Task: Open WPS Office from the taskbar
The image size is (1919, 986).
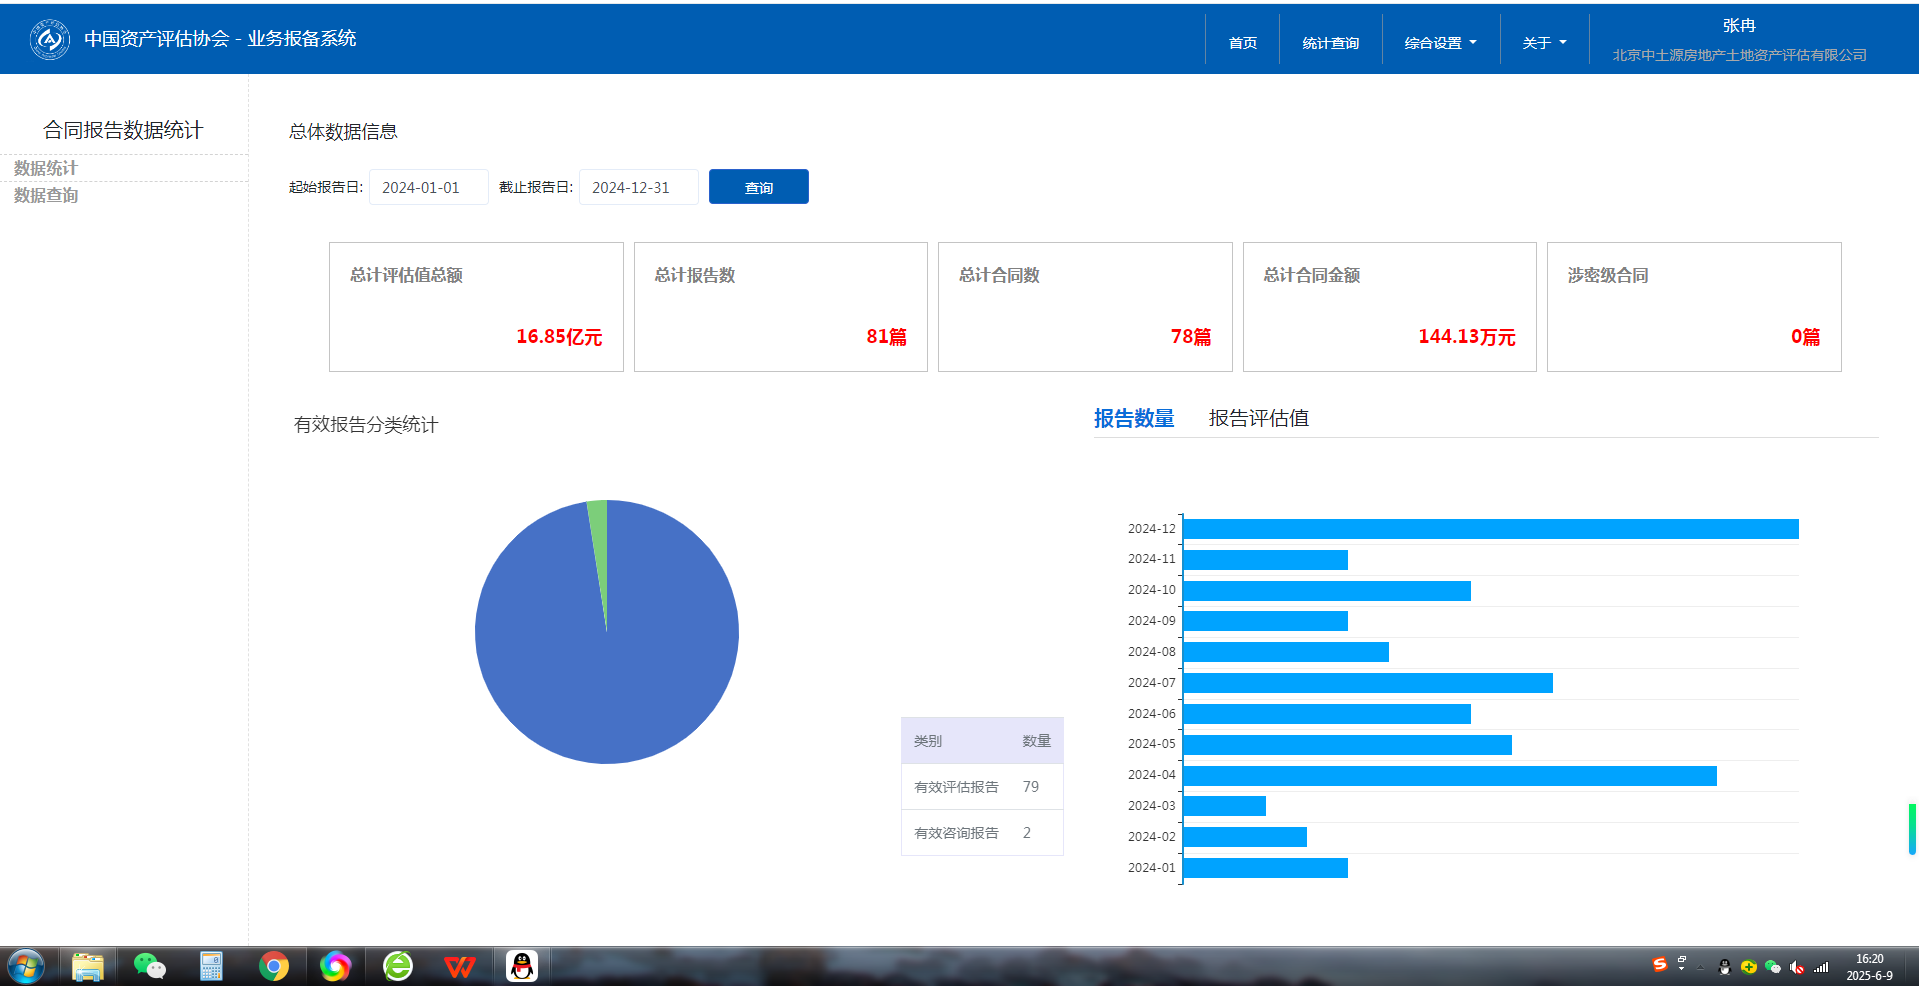Action: tap(459, 966)
